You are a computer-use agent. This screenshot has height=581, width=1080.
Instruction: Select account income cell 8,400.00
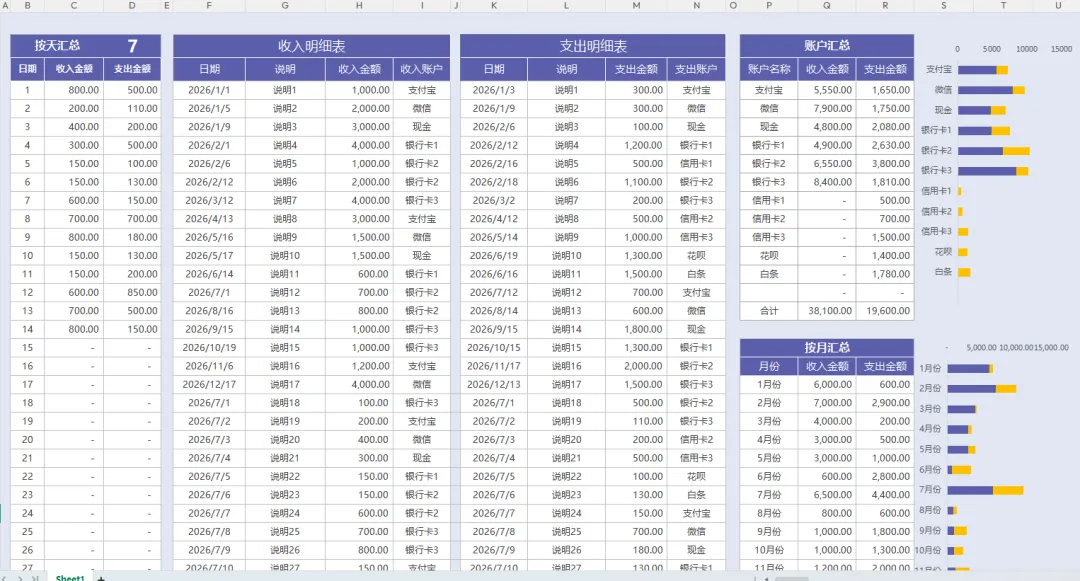pos(827,182)
